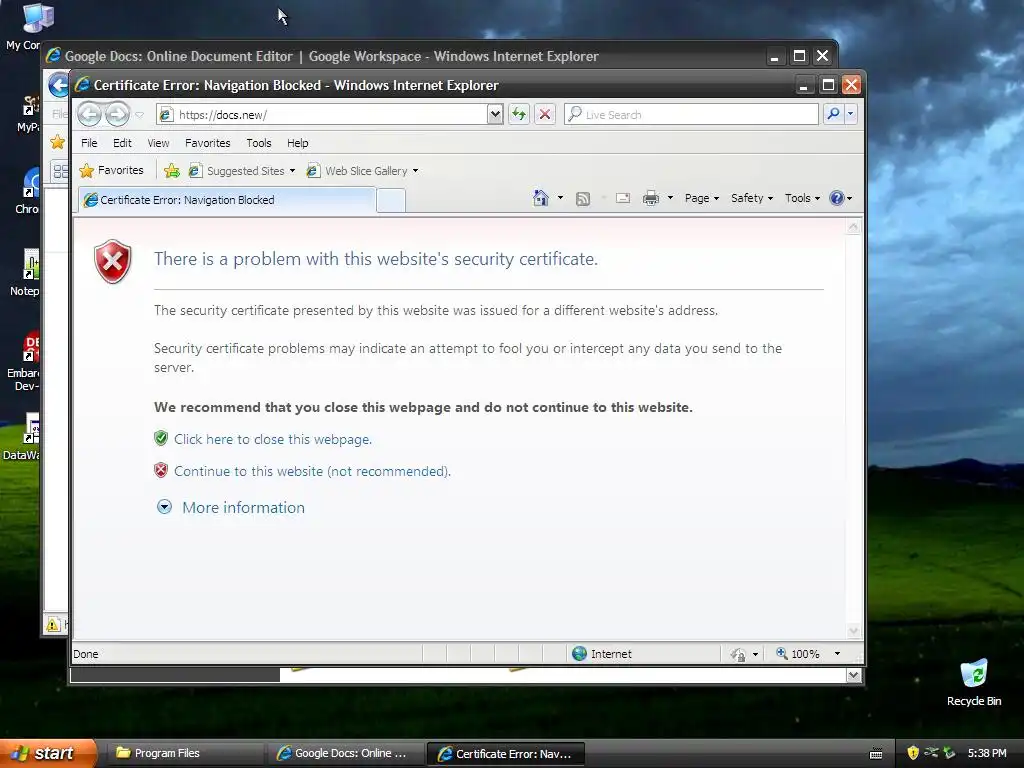Open the Safety command bar menu
This screenshot has height=768, width=1024.
tap(752, 198)
